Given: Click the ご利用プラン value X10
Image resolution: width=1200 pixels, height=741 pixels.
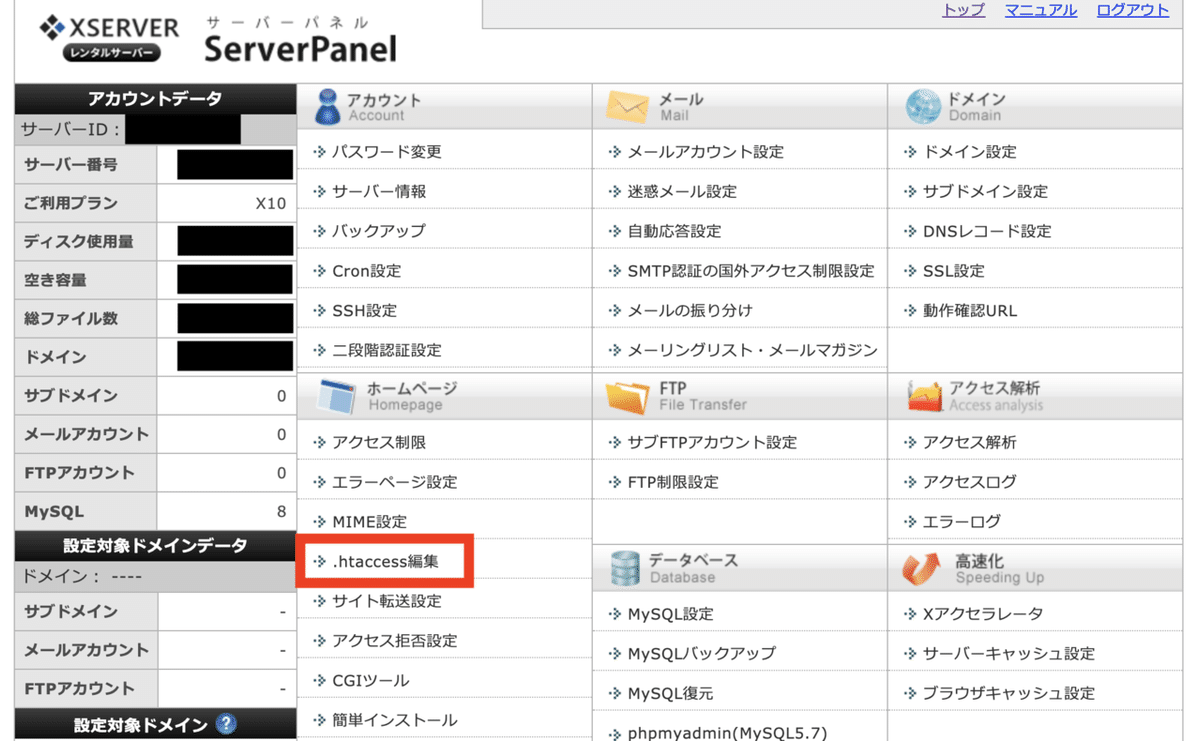Looking at the screenshot, I should point(270,204).
